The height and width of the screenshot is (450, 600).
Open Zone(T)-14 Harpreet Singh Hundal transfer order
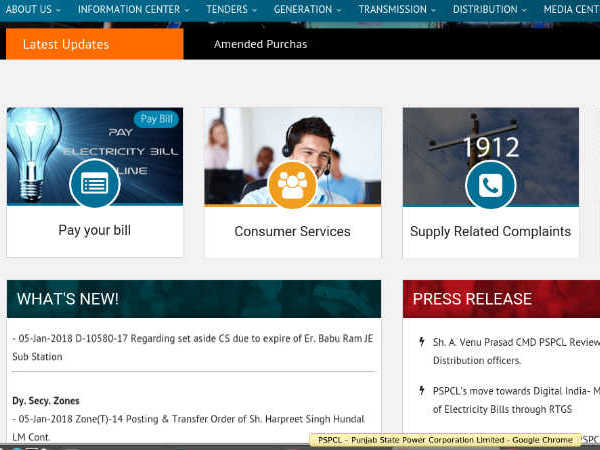click(188, 428)
